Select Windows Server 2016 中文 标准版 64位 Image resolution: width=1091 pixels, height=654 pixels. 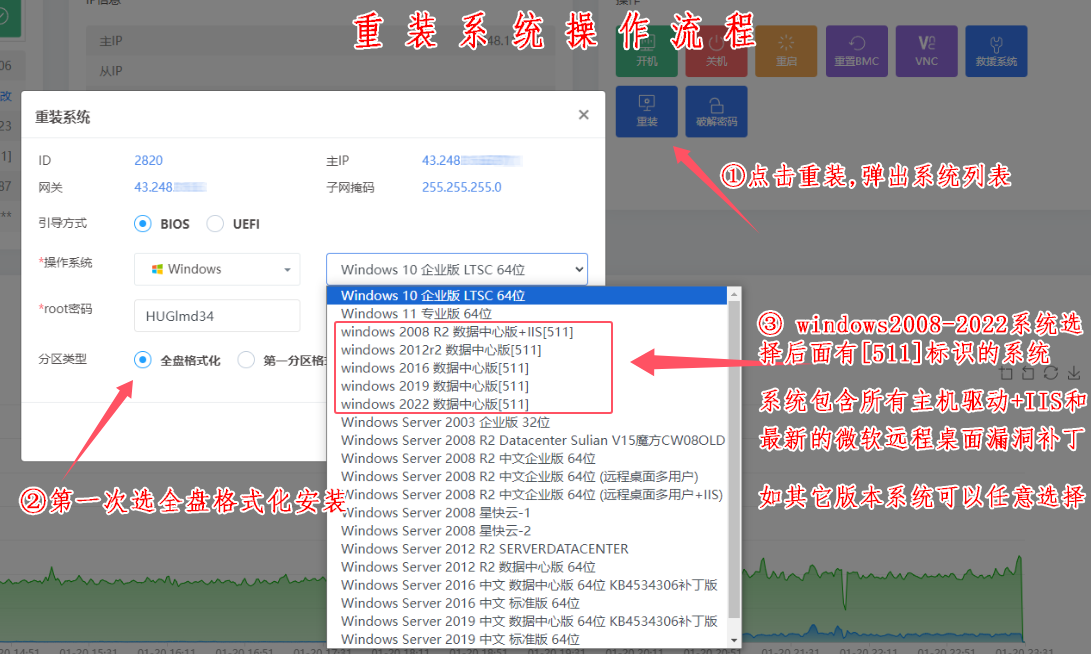pyautogui.click(x=527, y=603)
